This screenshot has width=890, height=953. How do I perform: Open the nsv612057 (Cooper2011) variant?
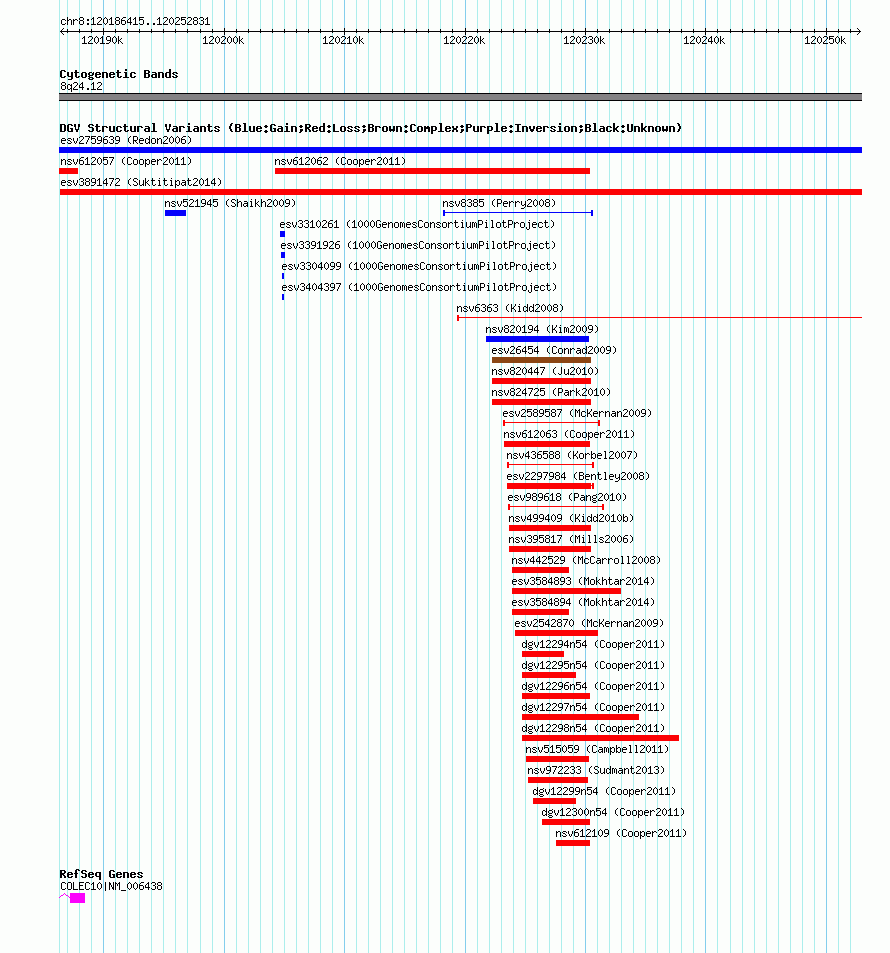coord(126,161)
